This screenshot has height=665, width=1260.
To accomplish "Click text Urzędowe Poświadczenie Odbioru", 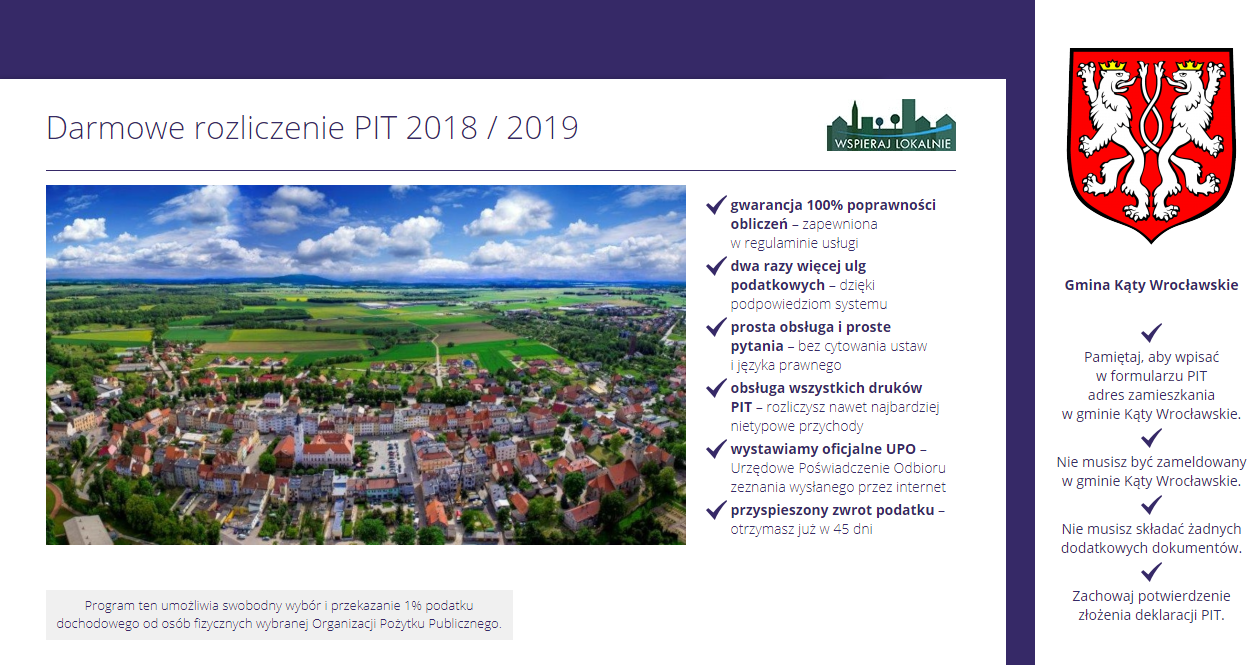I will coord(838,468).
